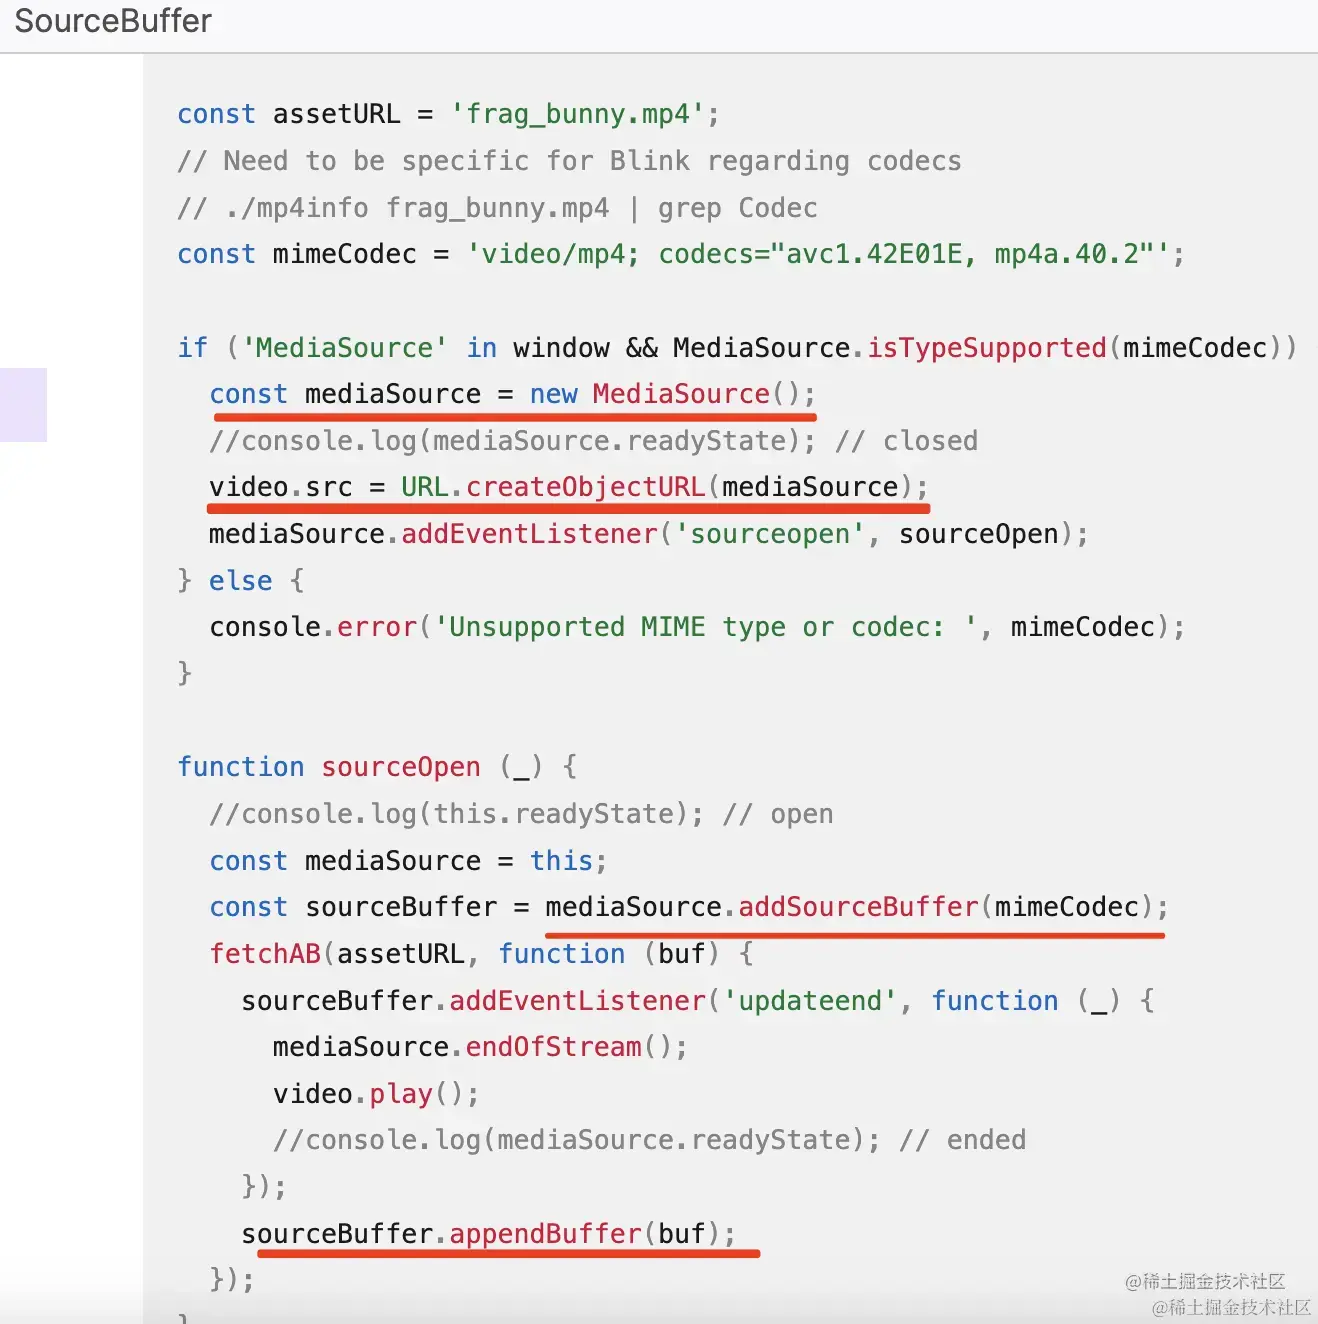Click the line "mediaSource.endOfStream();"

point(480,1047)
